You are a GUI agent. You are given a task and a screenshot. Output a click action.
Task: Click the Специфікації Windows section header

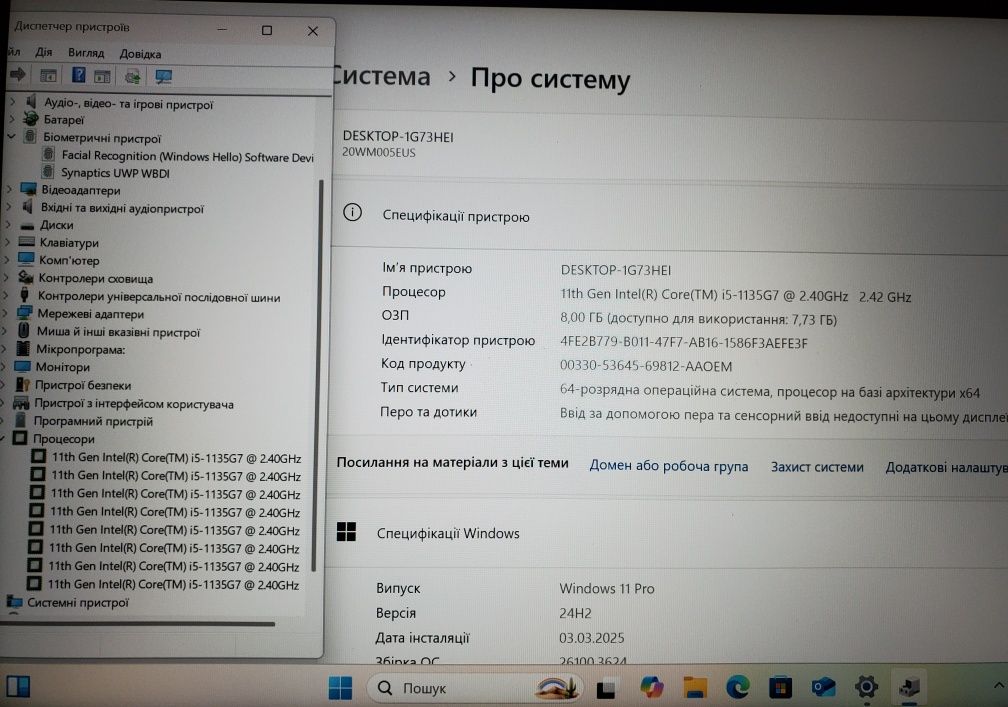tap(448, 533)
